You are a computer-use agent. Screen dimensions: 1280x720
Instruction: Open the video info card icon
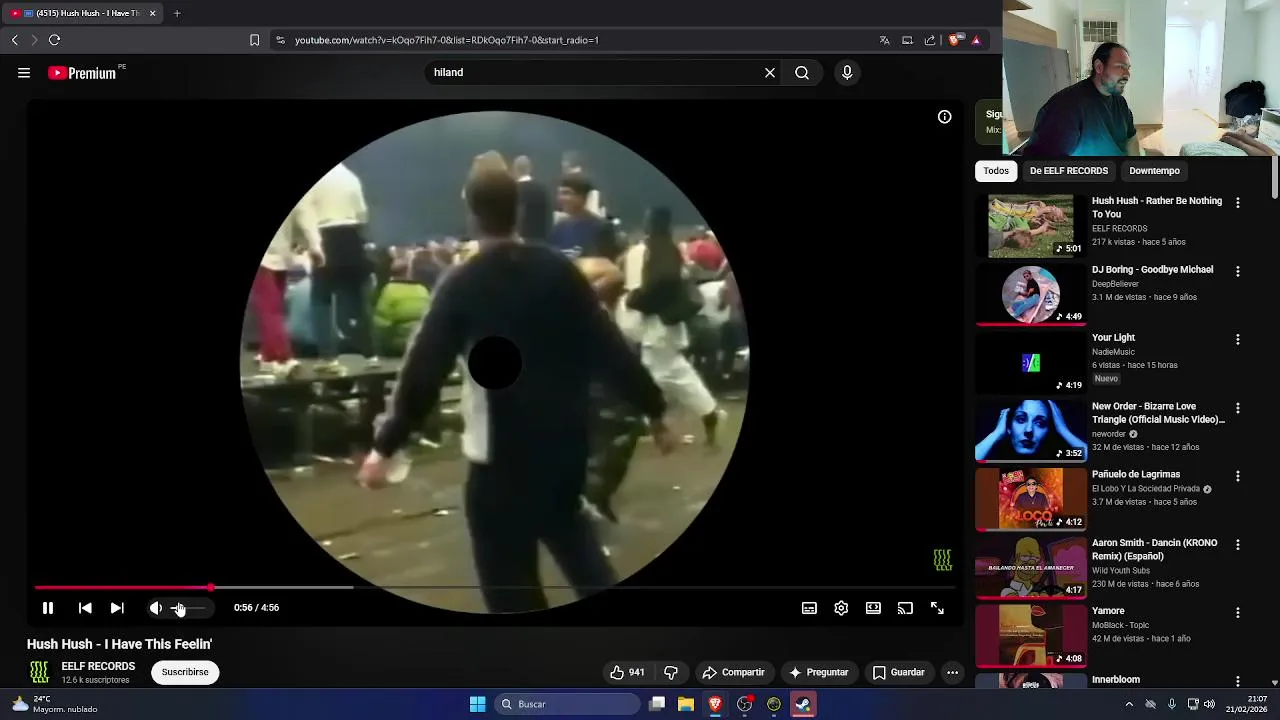pos(944,117)
